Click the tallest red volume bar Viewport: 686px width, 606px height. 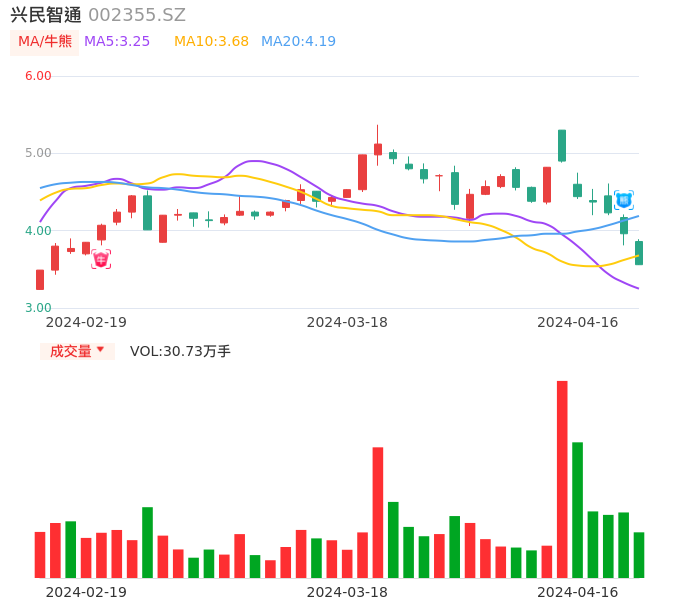(562, 479)
